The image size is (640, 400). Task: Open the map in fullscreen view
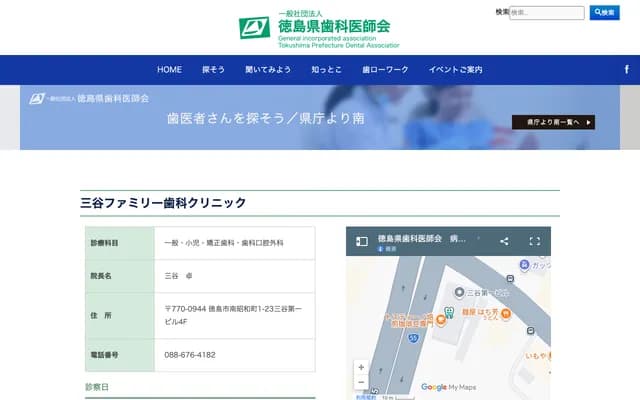pyautogui.click(x=535, y=241)
